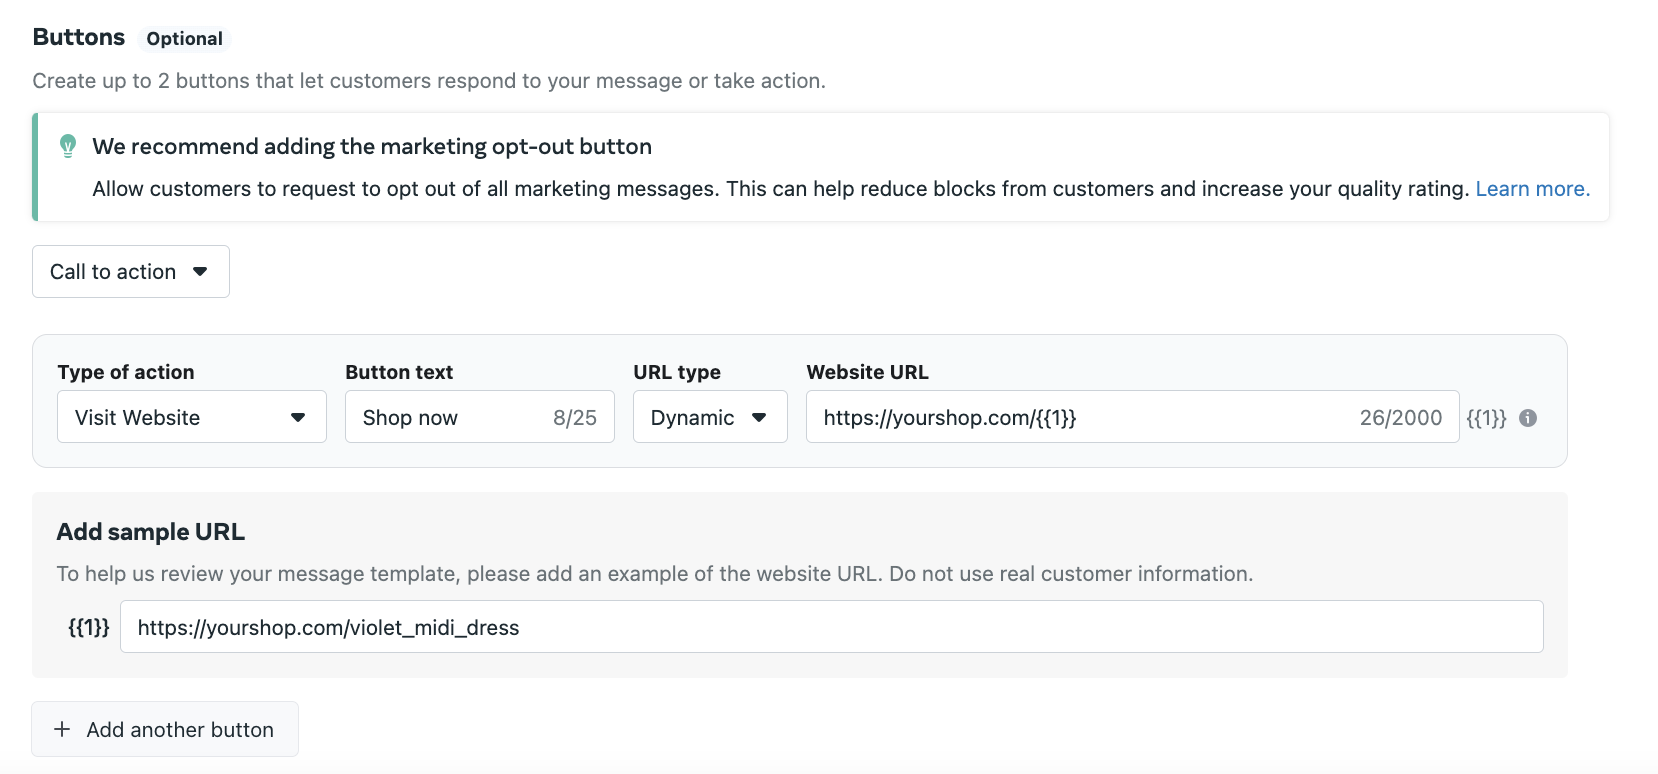Viewport: 1658px width, 774px height.
Task: Open the Call to action dropdown
Action: coord(131,272)
